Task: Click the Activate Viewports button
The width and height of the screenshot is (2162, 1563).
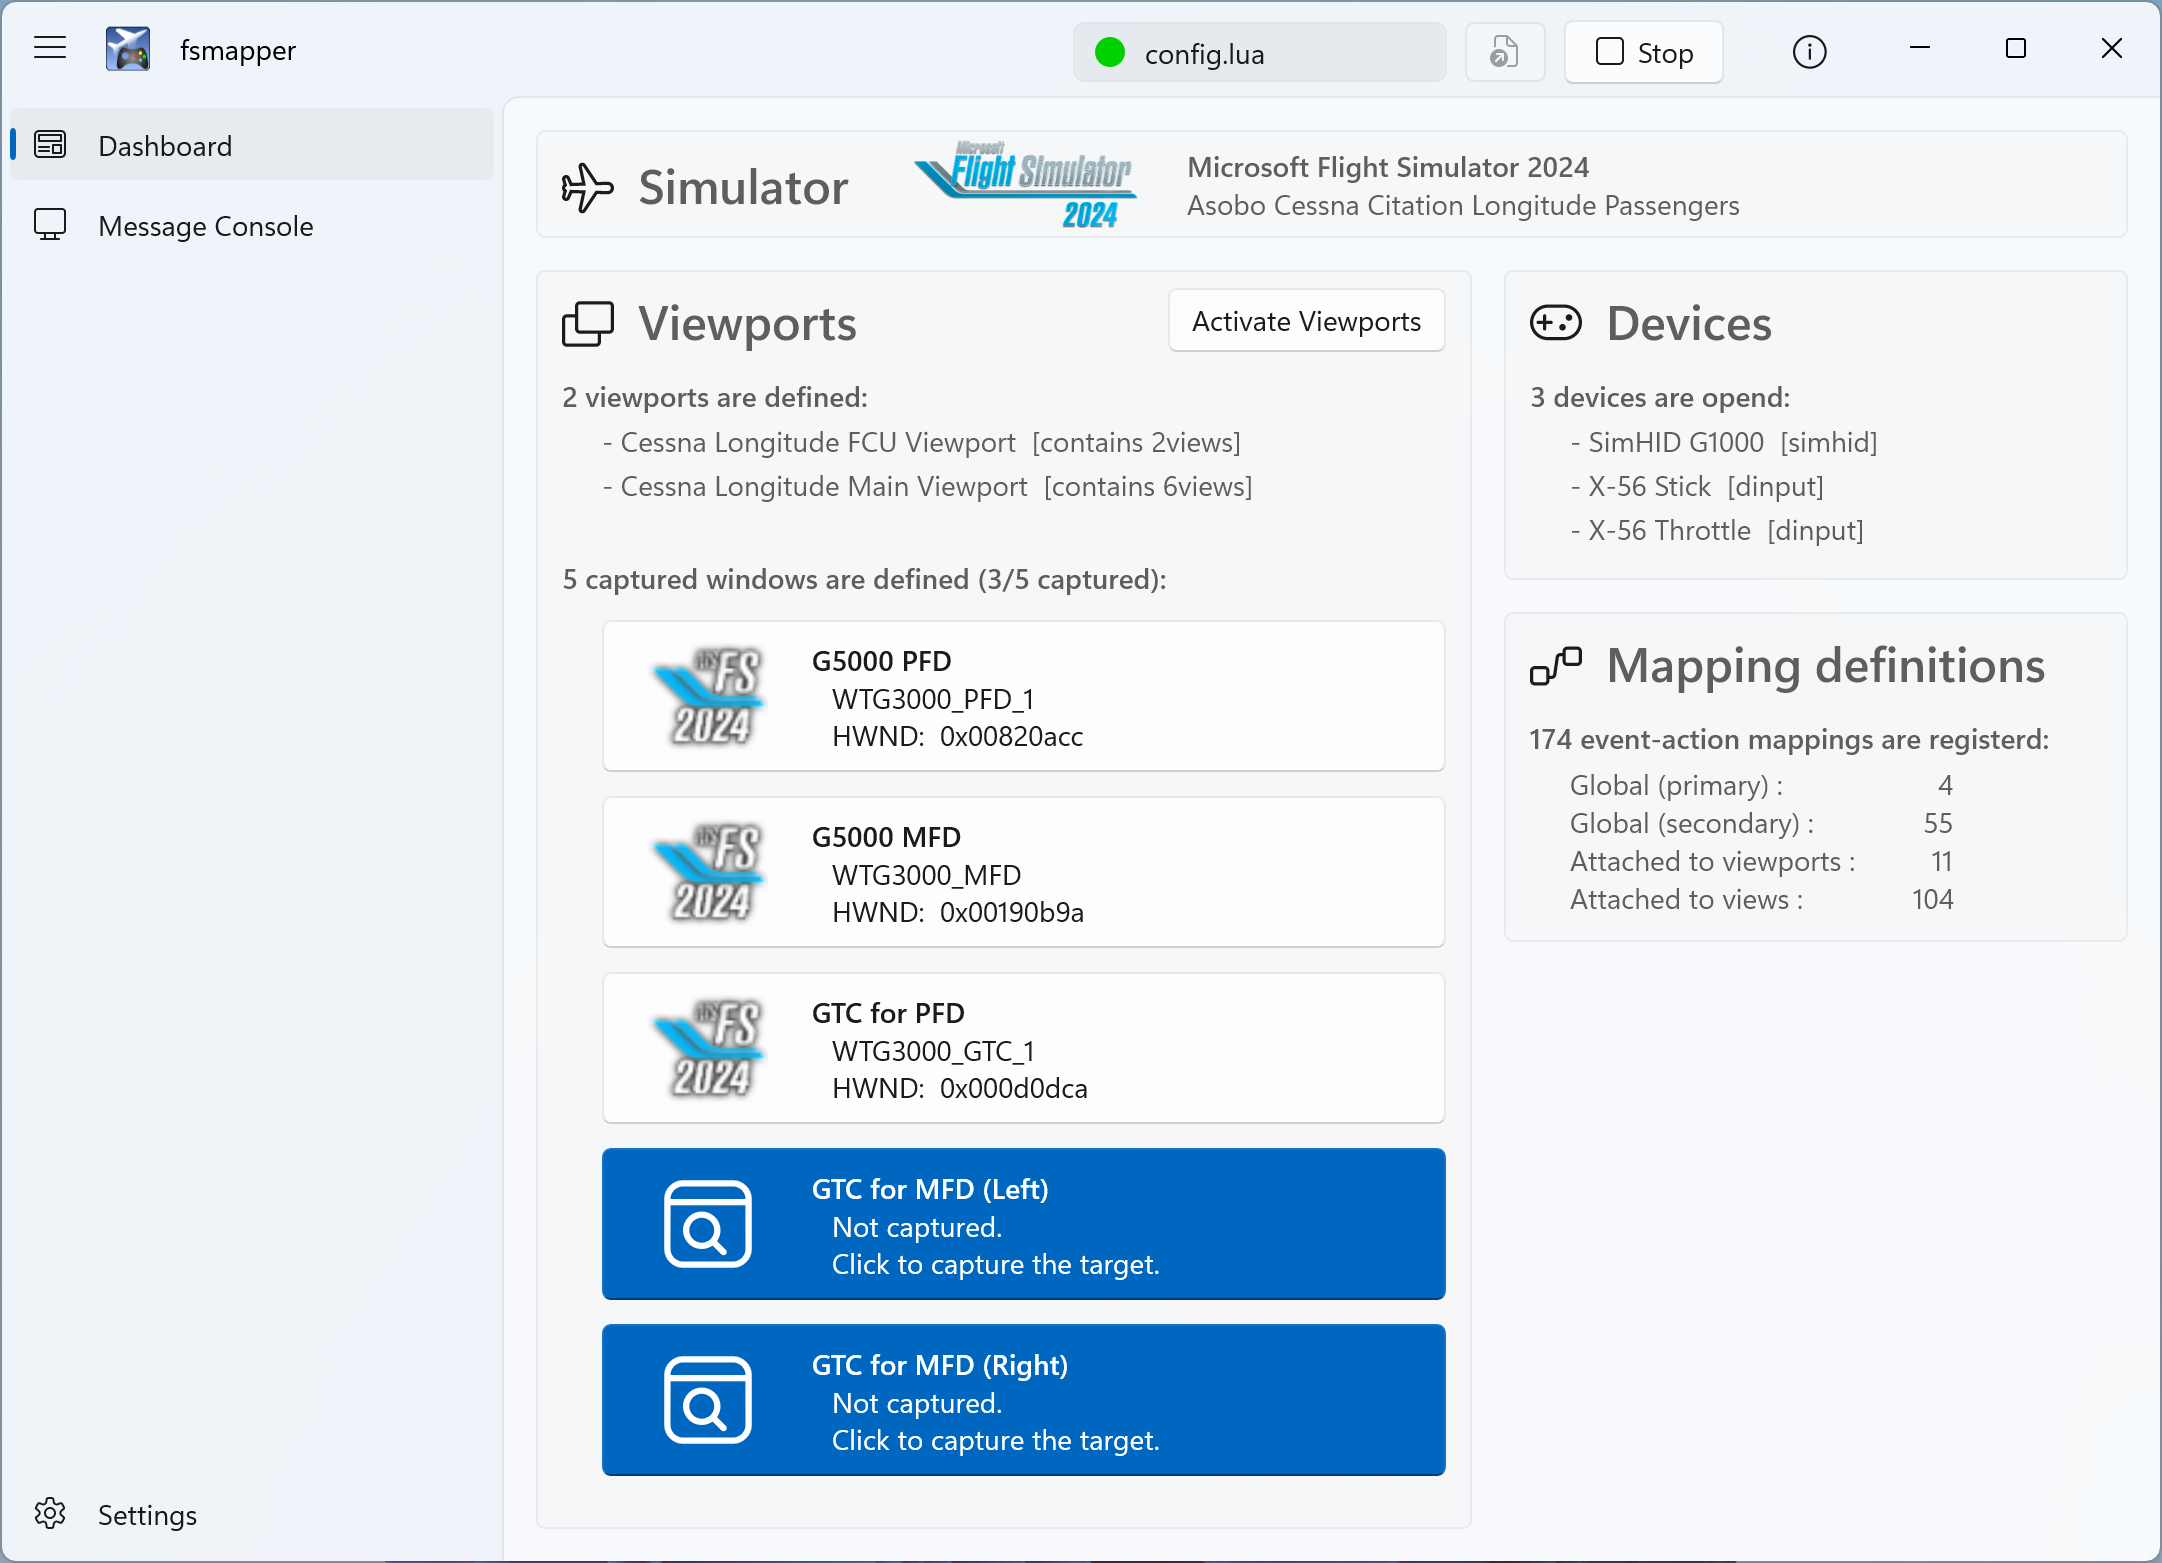Action: point(1306,321)
